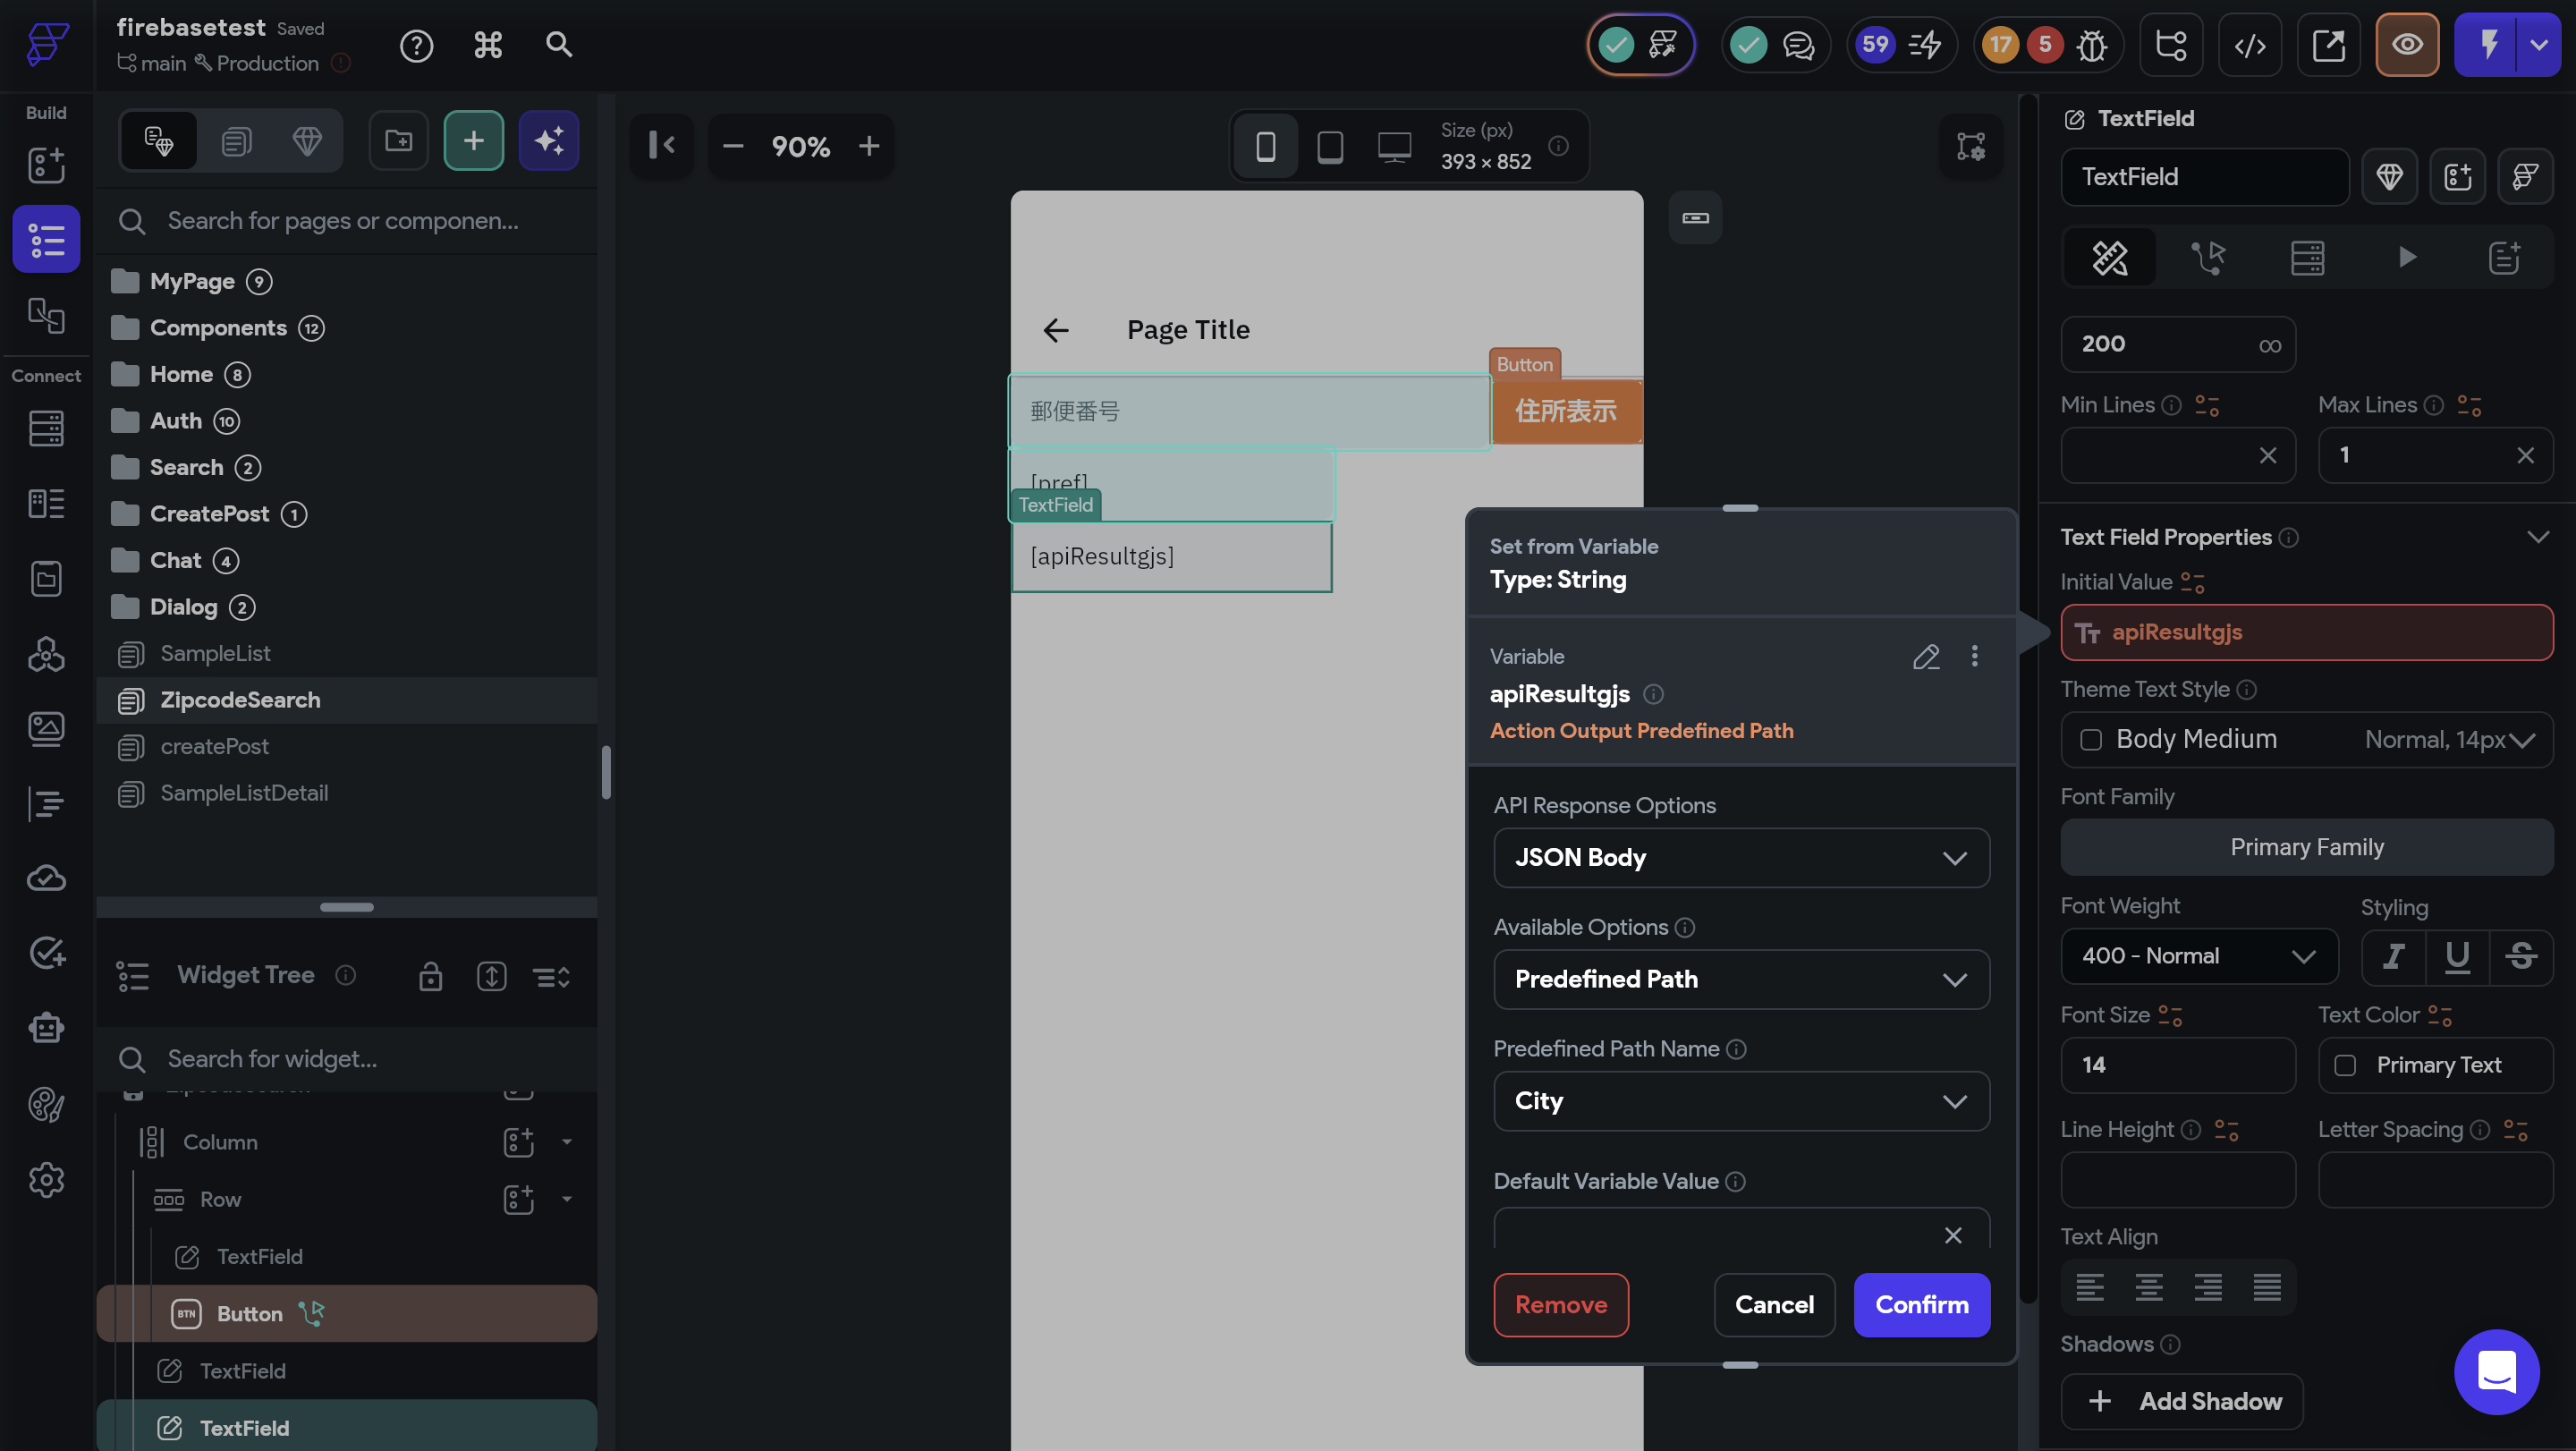Toggle underline text styling
2576x1451 pixels.
click(2457, 957)
